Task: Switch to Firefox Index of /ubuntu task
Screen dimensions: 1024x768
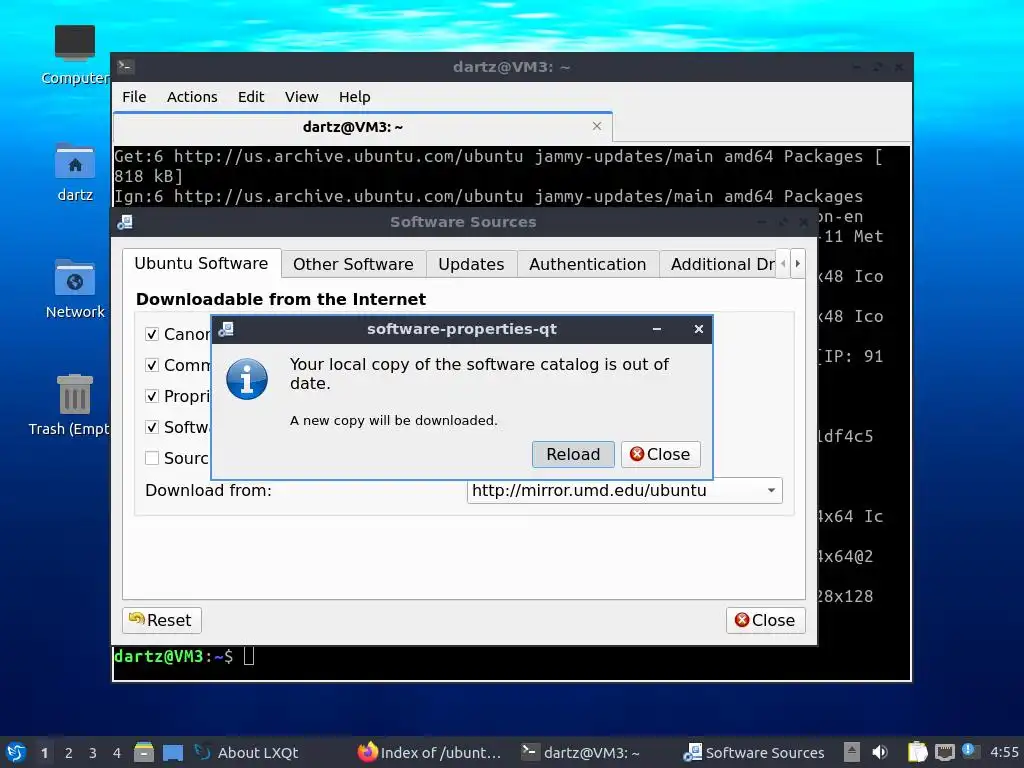Action: point(431,752)
